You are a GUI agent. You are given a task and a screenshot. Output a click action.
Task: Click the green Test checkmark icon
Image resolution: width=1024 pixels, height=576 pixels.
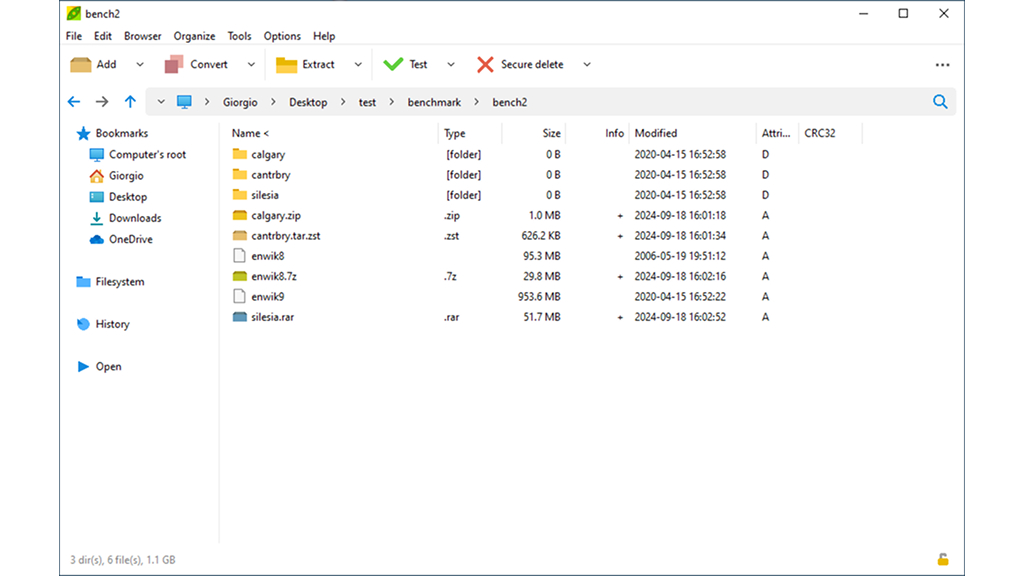[393, 65]
